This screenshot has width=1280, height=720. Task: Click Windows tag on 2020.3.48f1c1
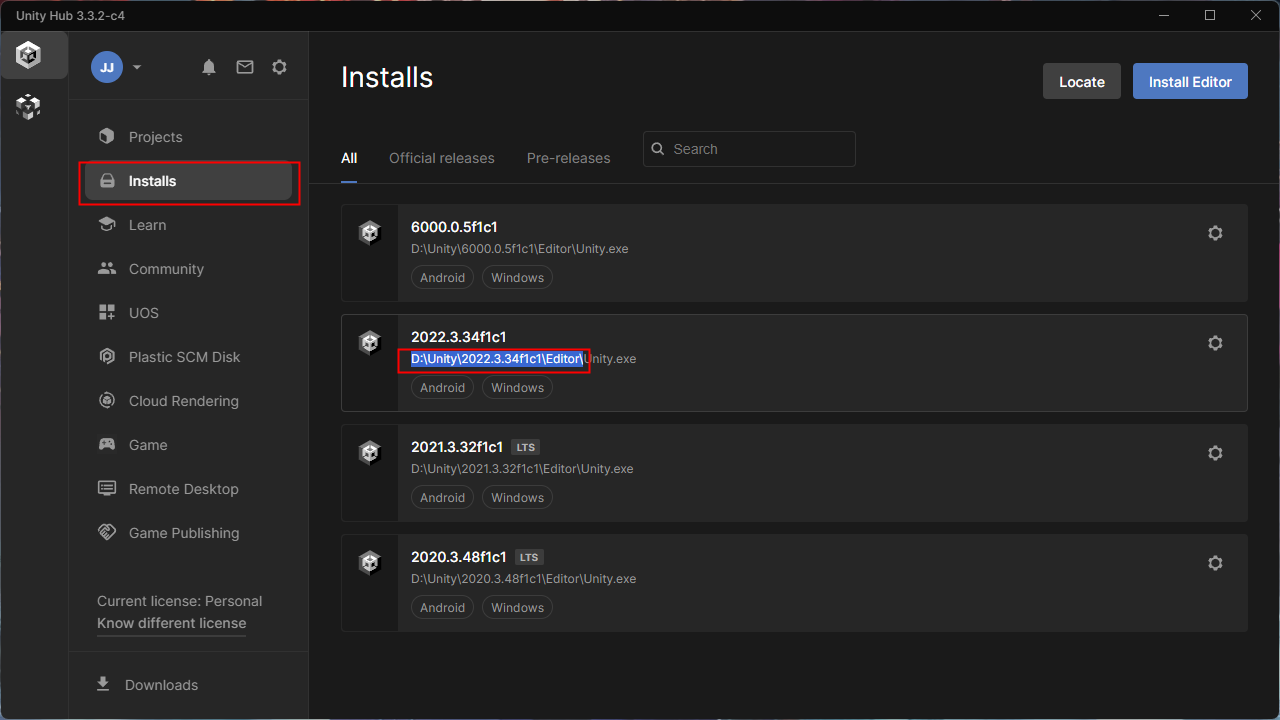coord(518,607)
